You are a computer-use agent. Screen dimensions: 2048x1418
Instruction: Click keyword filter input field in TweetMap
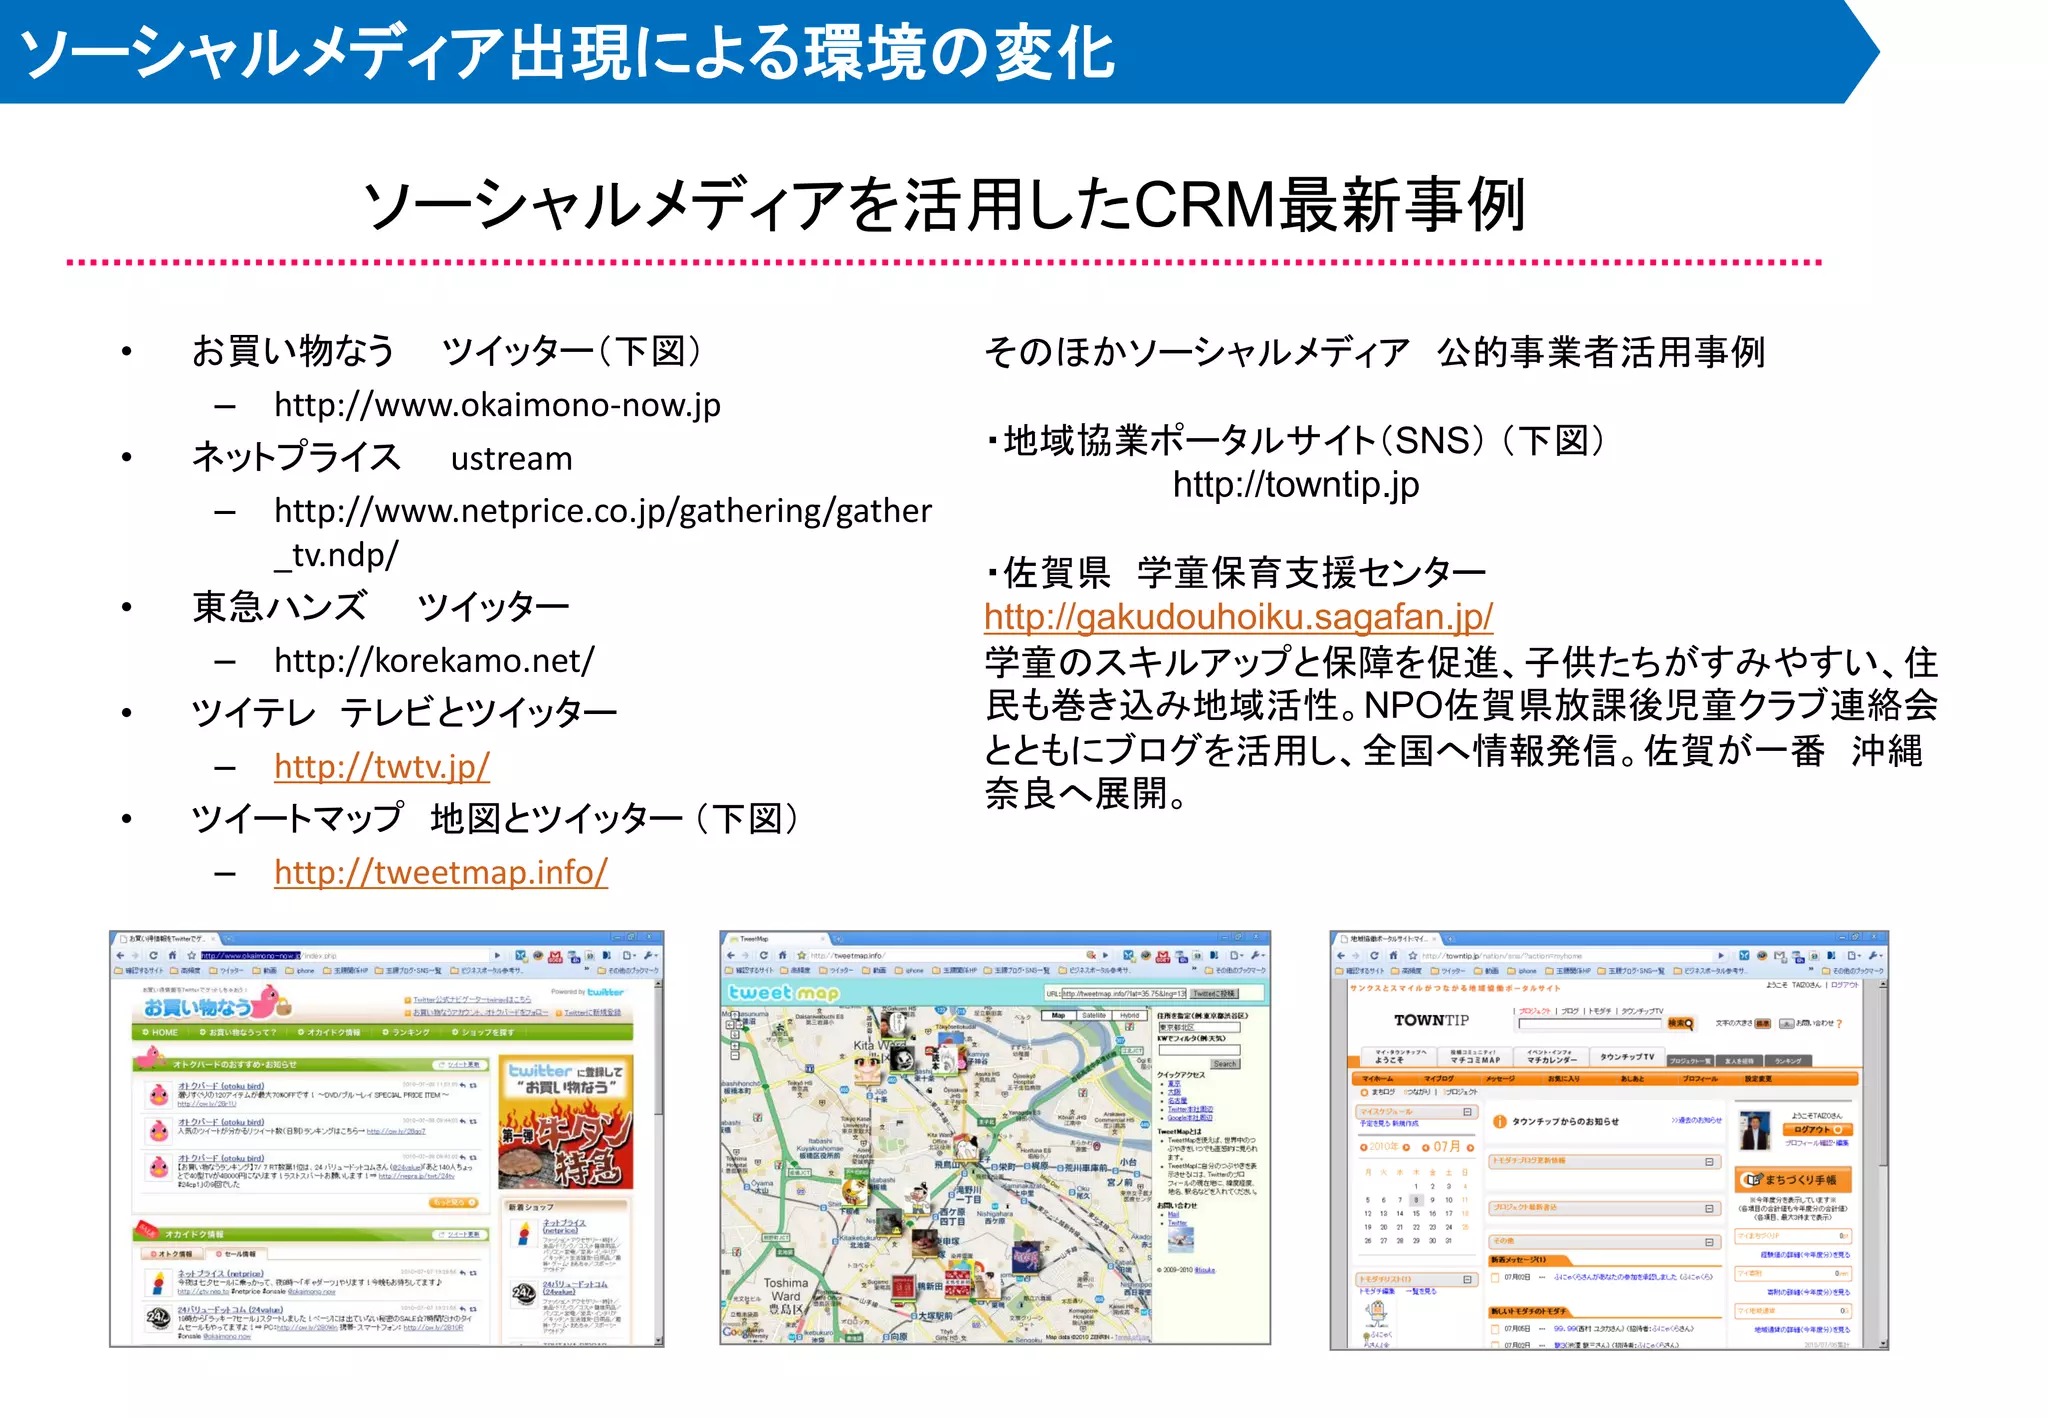tap(1200, 1050)
